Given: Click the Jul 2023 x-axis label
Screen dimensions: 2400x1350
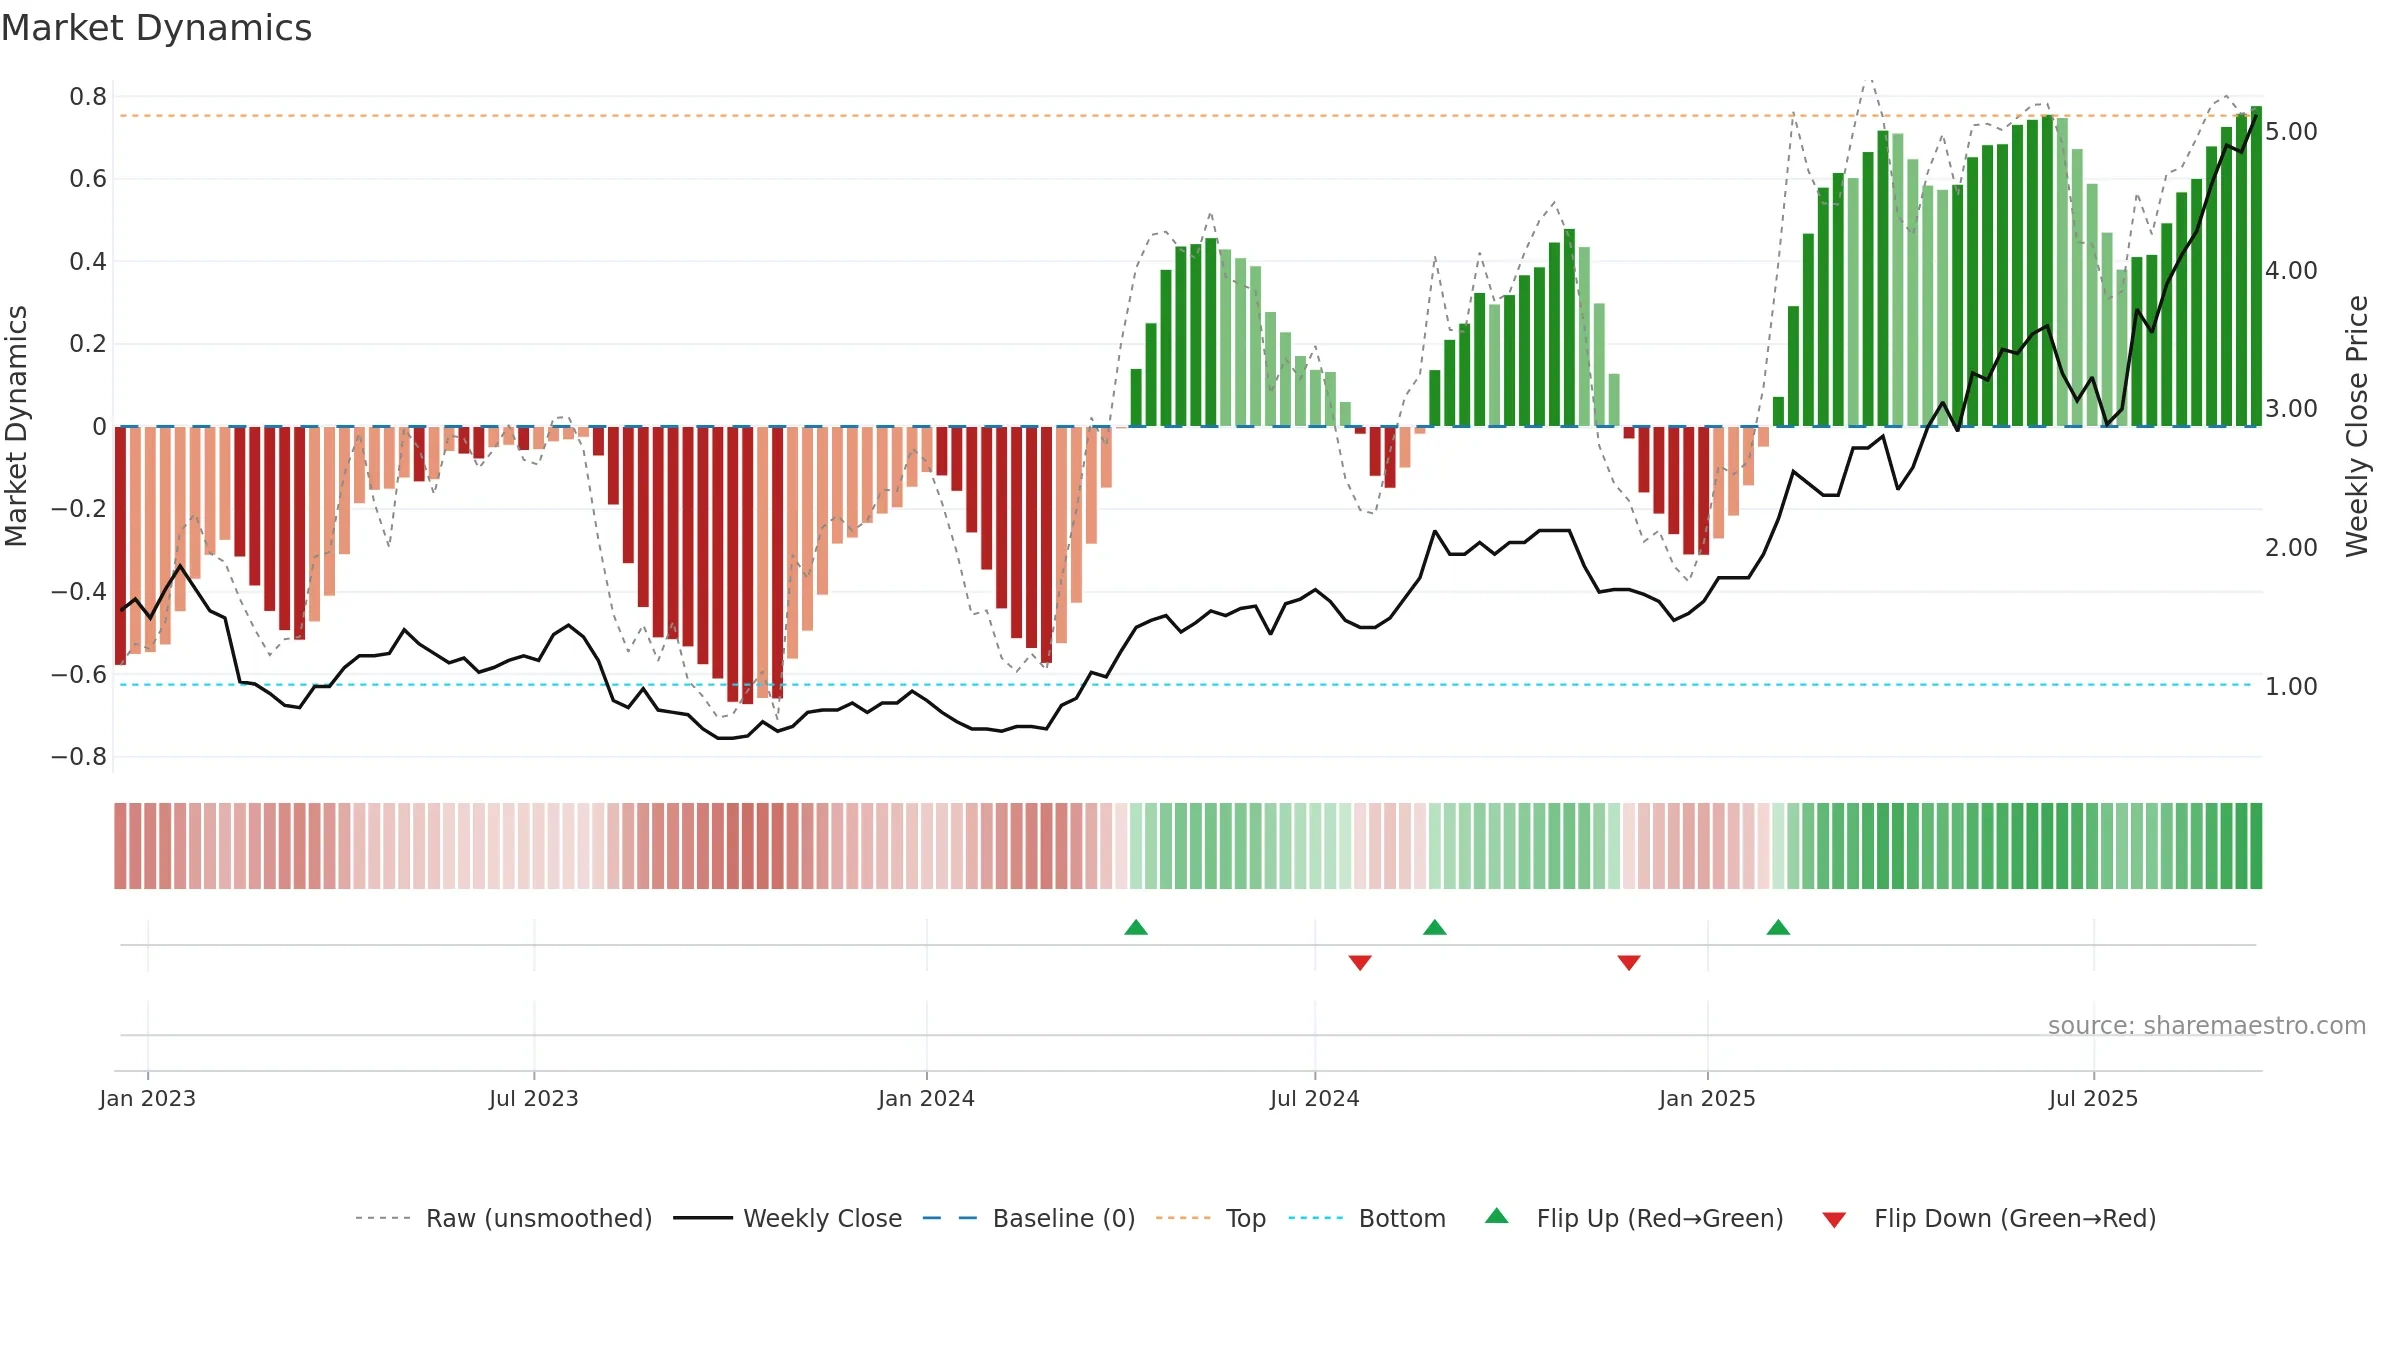Looking at the screenshot, I should (534, 1098).
